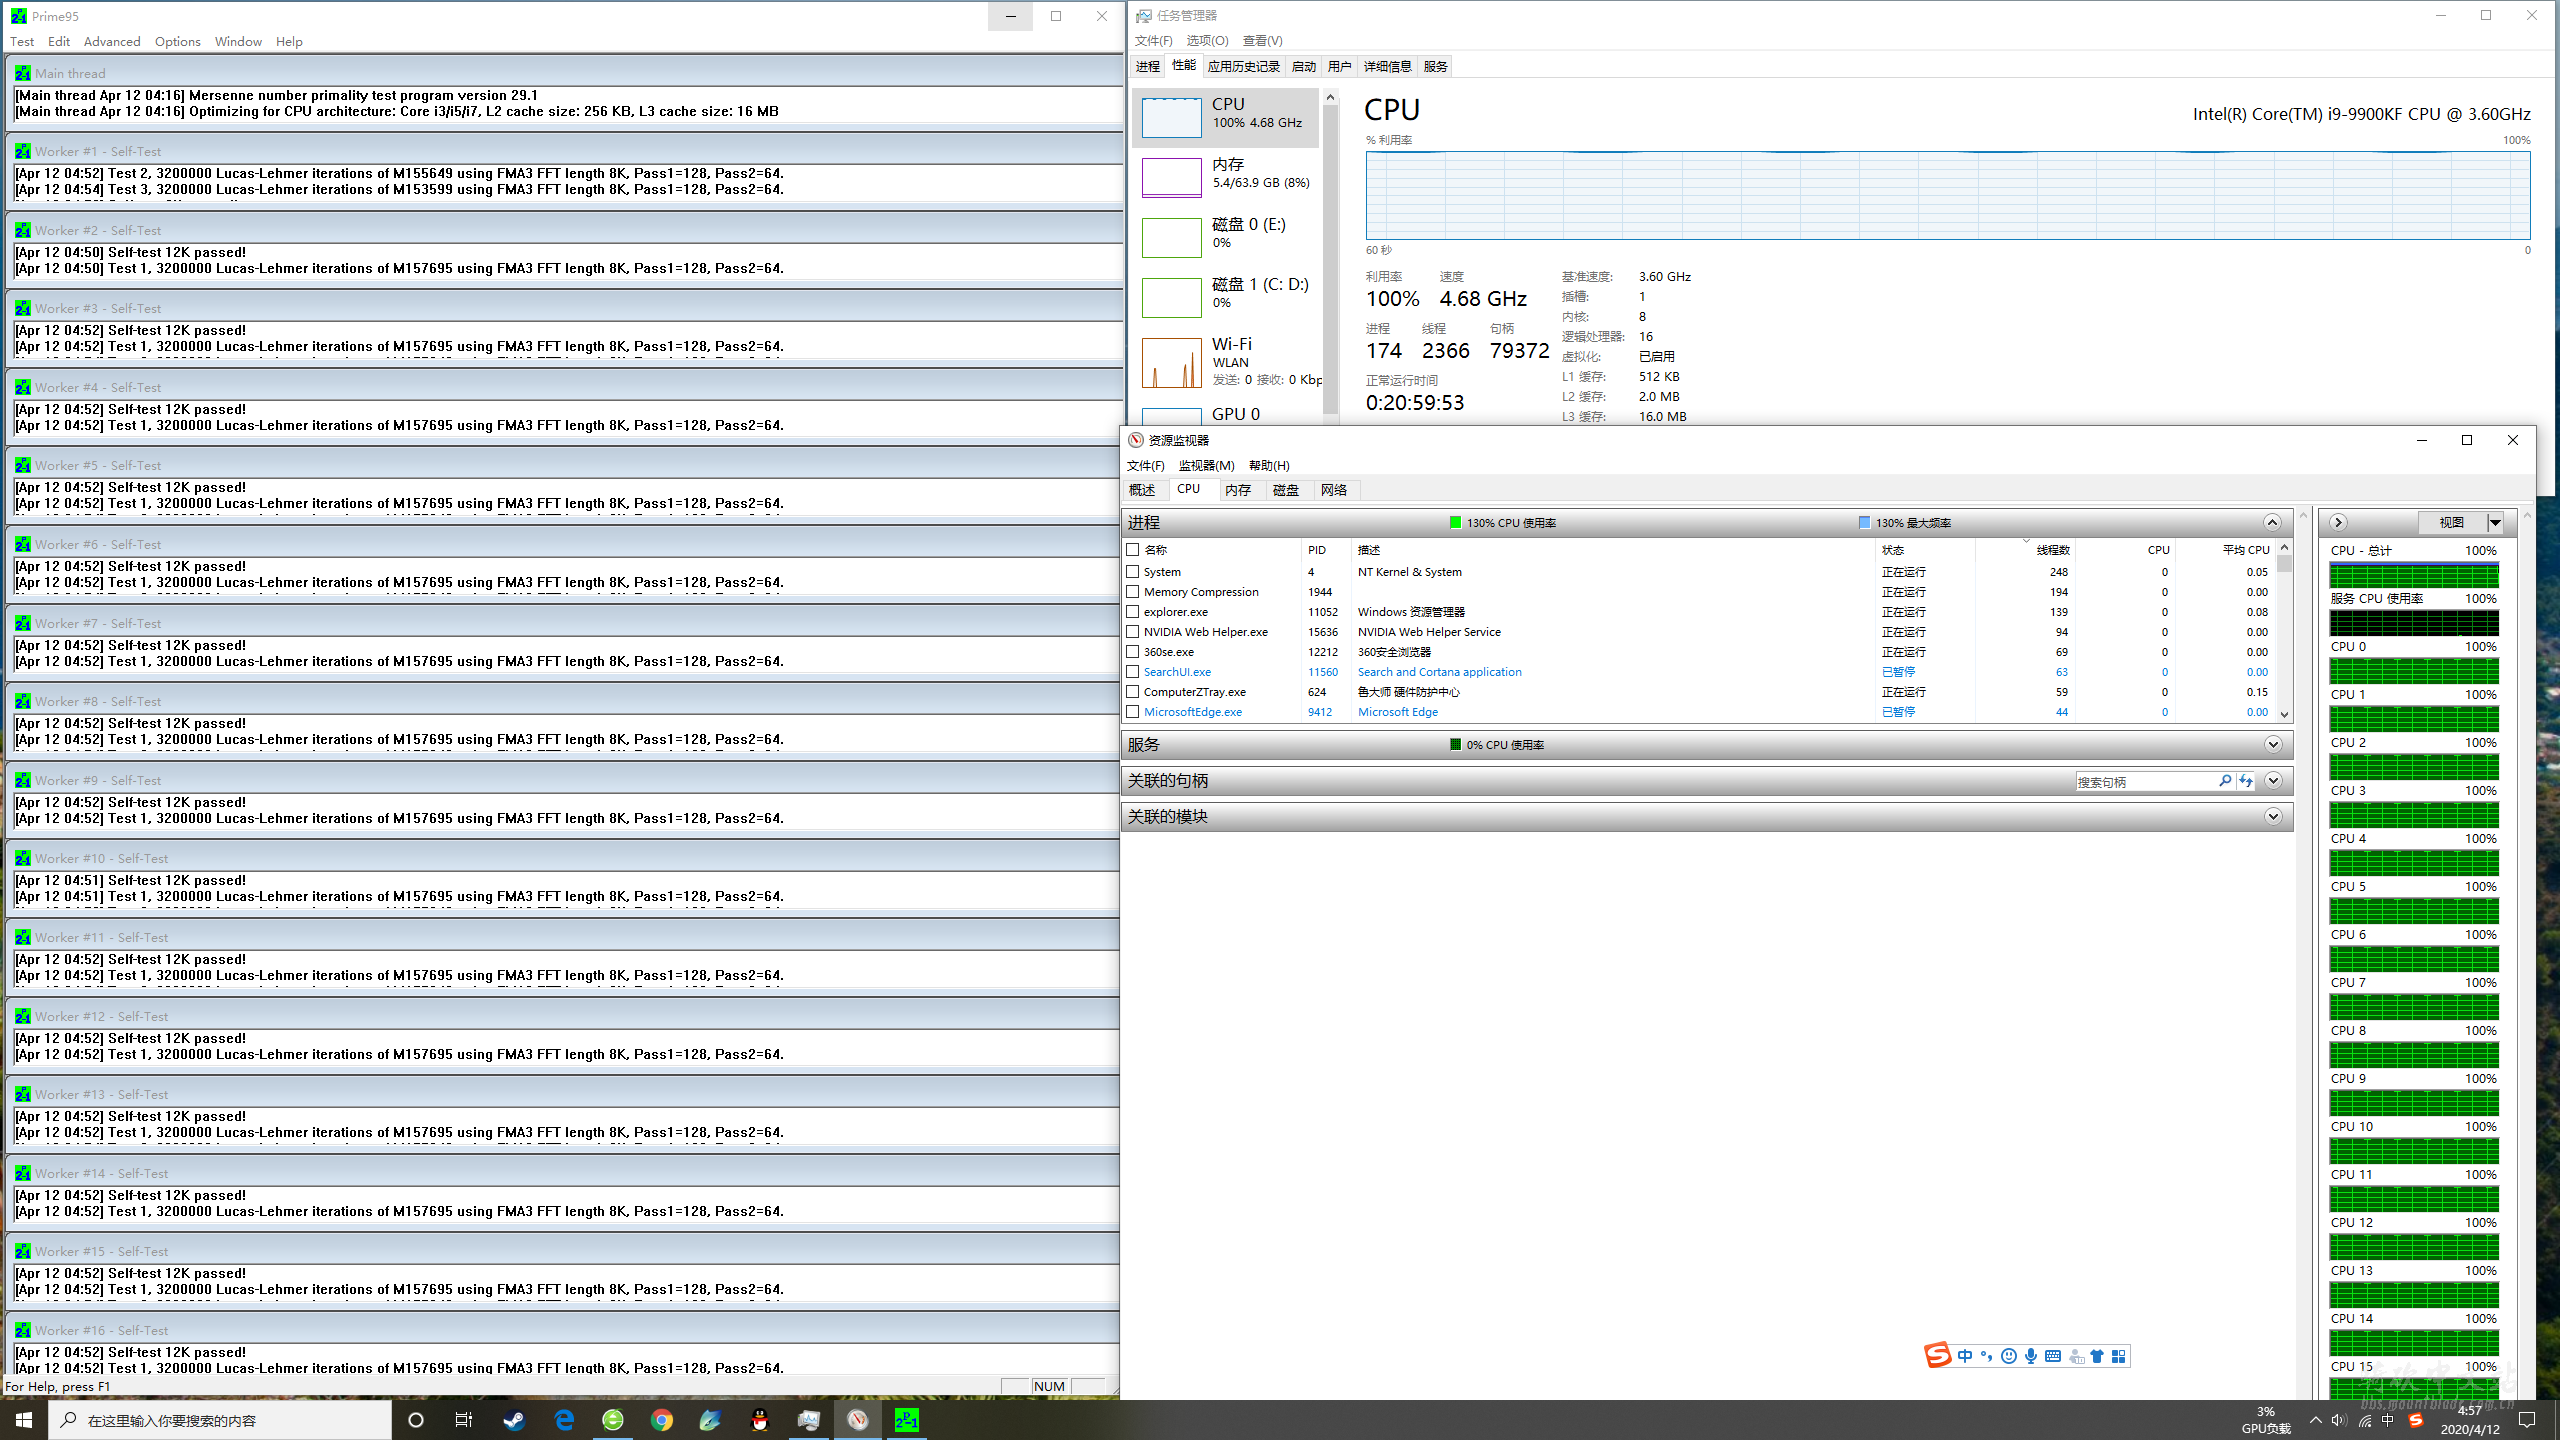This screenshot has width=2560, height=1440.
Task: Toggle Sogou Chinese/English mode button
Action: point(1965,1356)
